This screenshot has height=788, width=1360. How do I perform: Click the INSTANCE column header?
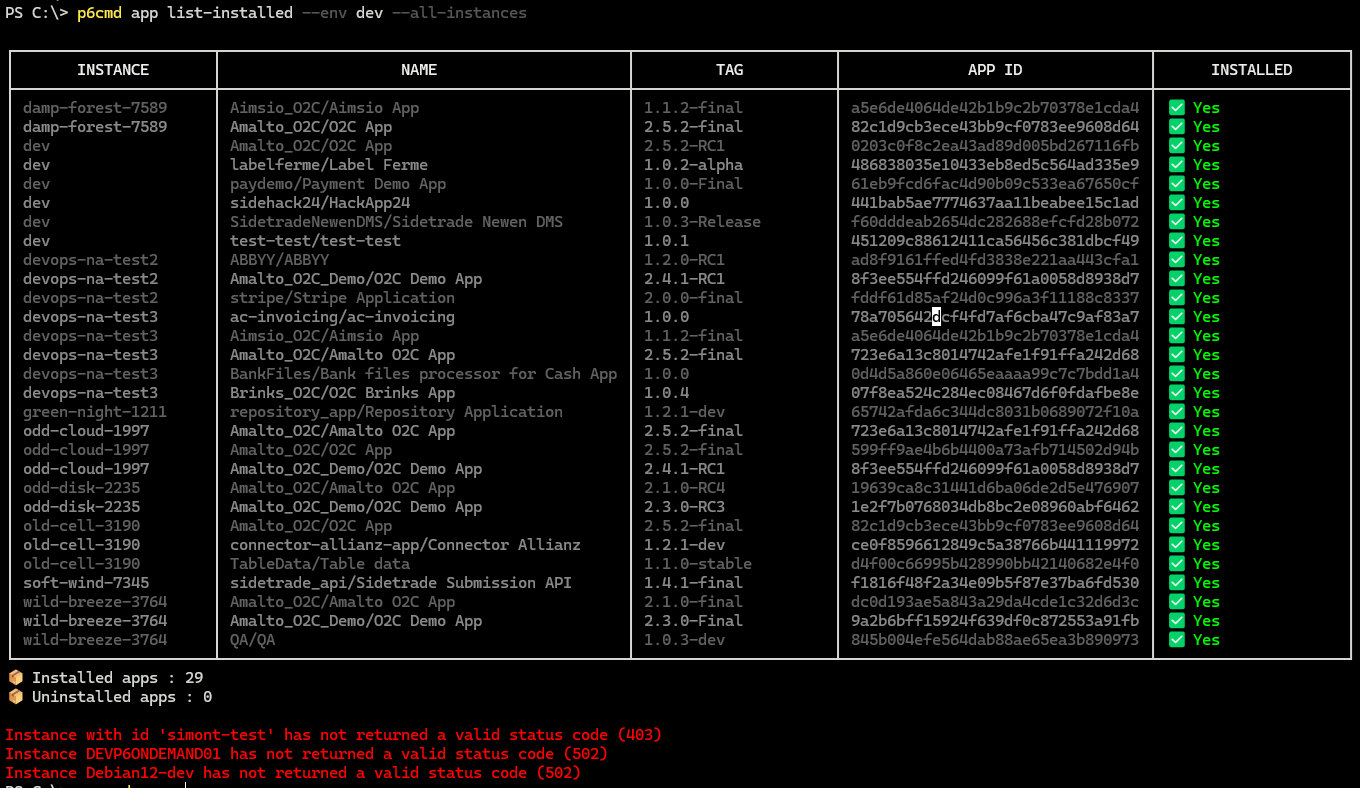[113, 70]
